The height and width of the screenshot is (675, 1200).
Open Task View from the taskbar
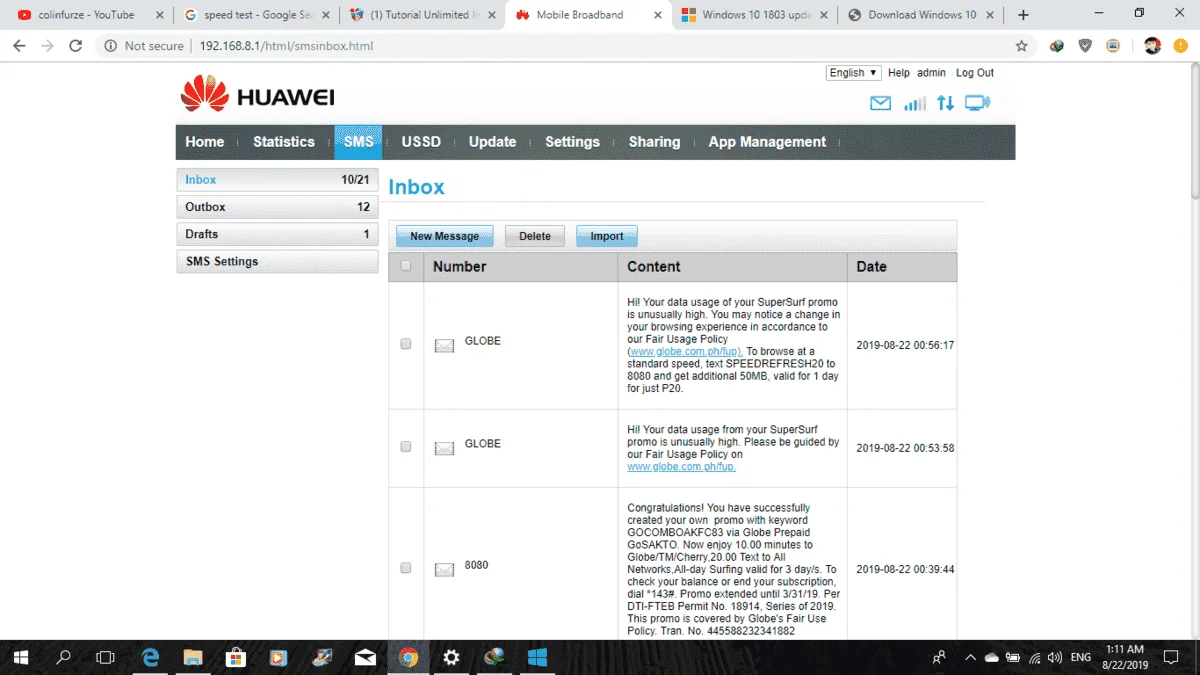(x=105, y=657)
